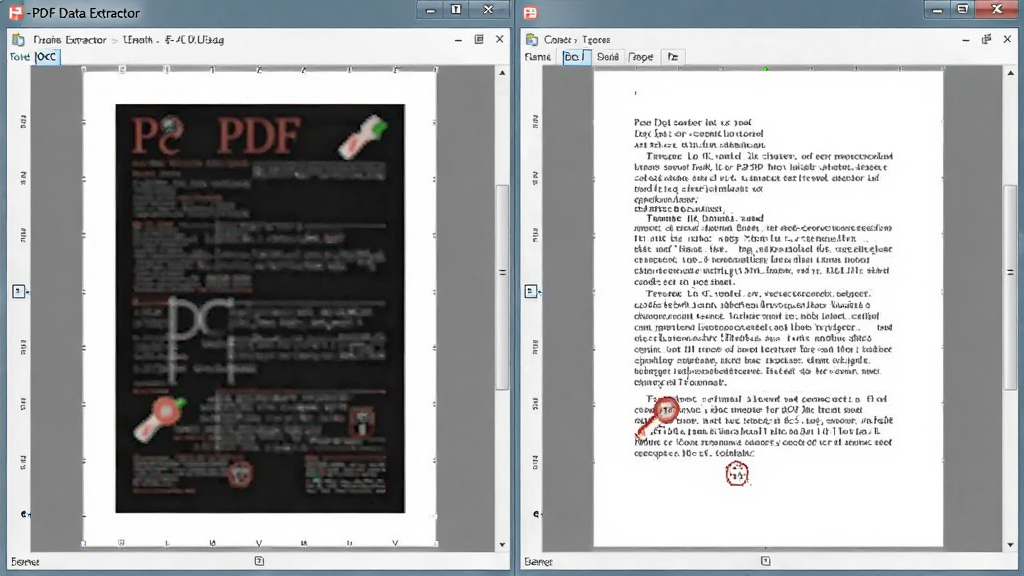The height and width of the screenshot is (576, 1024).
Task: Click the 'Comer' breadcrumb in right panel
Action: coord(557,40)
